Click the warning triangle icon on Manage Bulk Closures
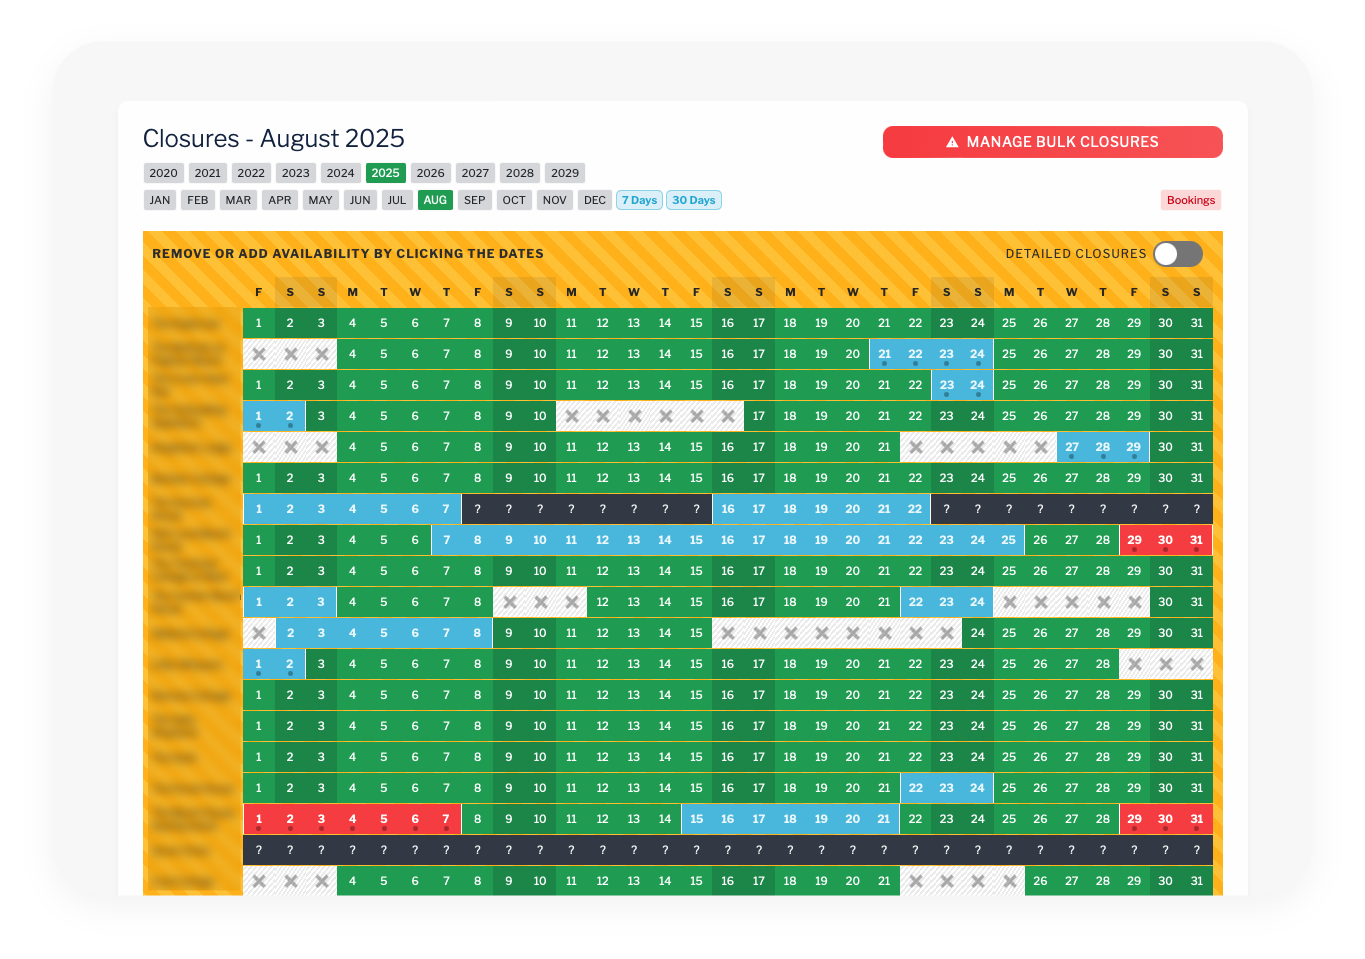The height and width of the screenshot is (959, 1365). (952, 142)
